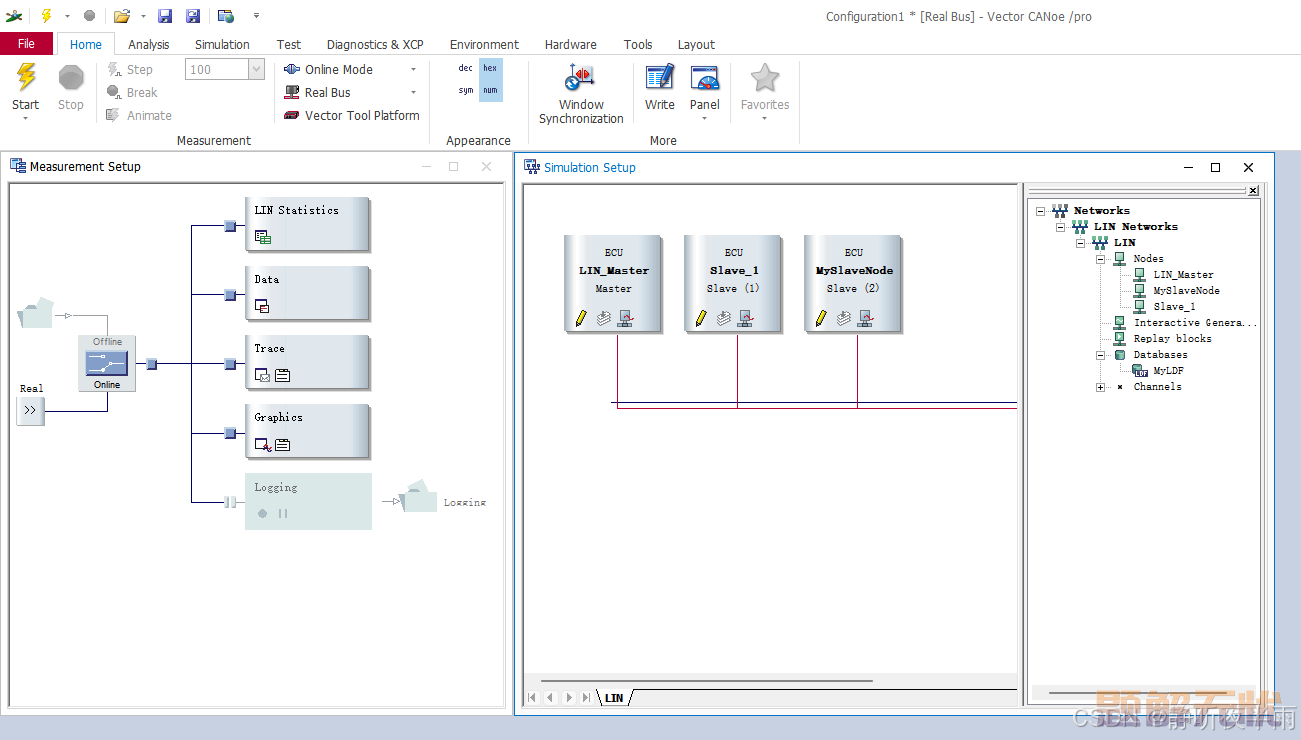The width and height of the screenshot is (1301, 740).
Task: Start the measurement with the lightning icon
Action: pos(26,77)
